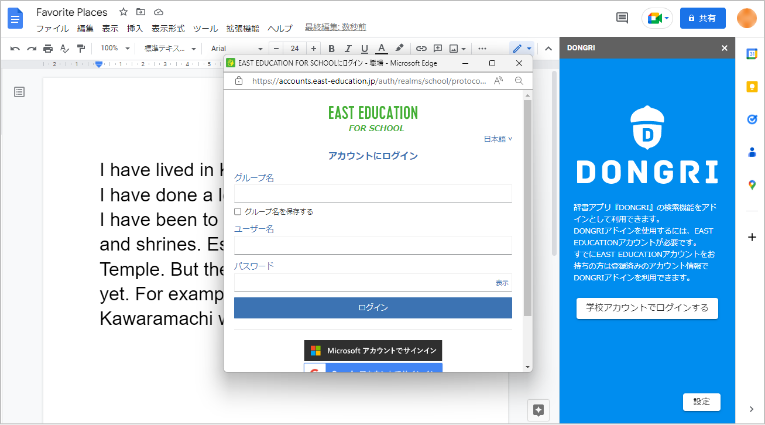Screen dimensions: 765x425
Task: Add a comment from toolbar
Action: coord(438,48)
